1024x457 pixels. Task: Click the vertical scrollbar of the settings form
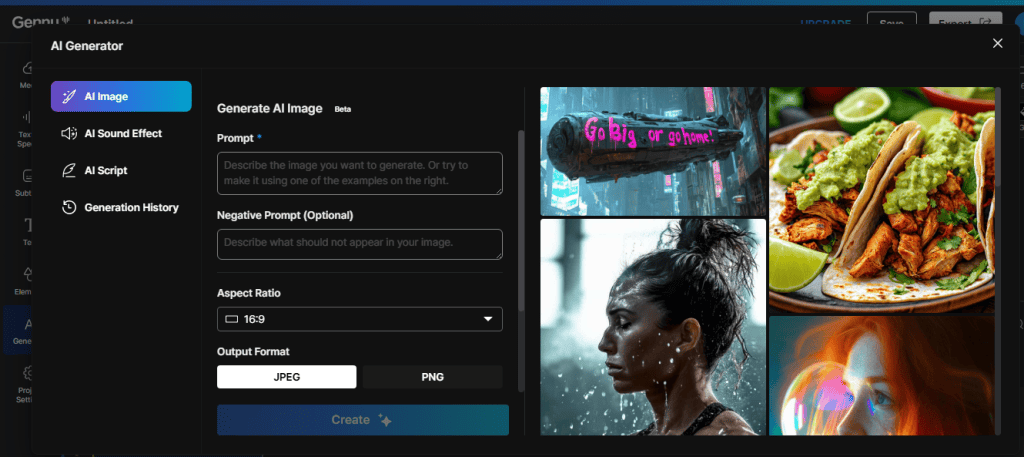click(520, 220)
